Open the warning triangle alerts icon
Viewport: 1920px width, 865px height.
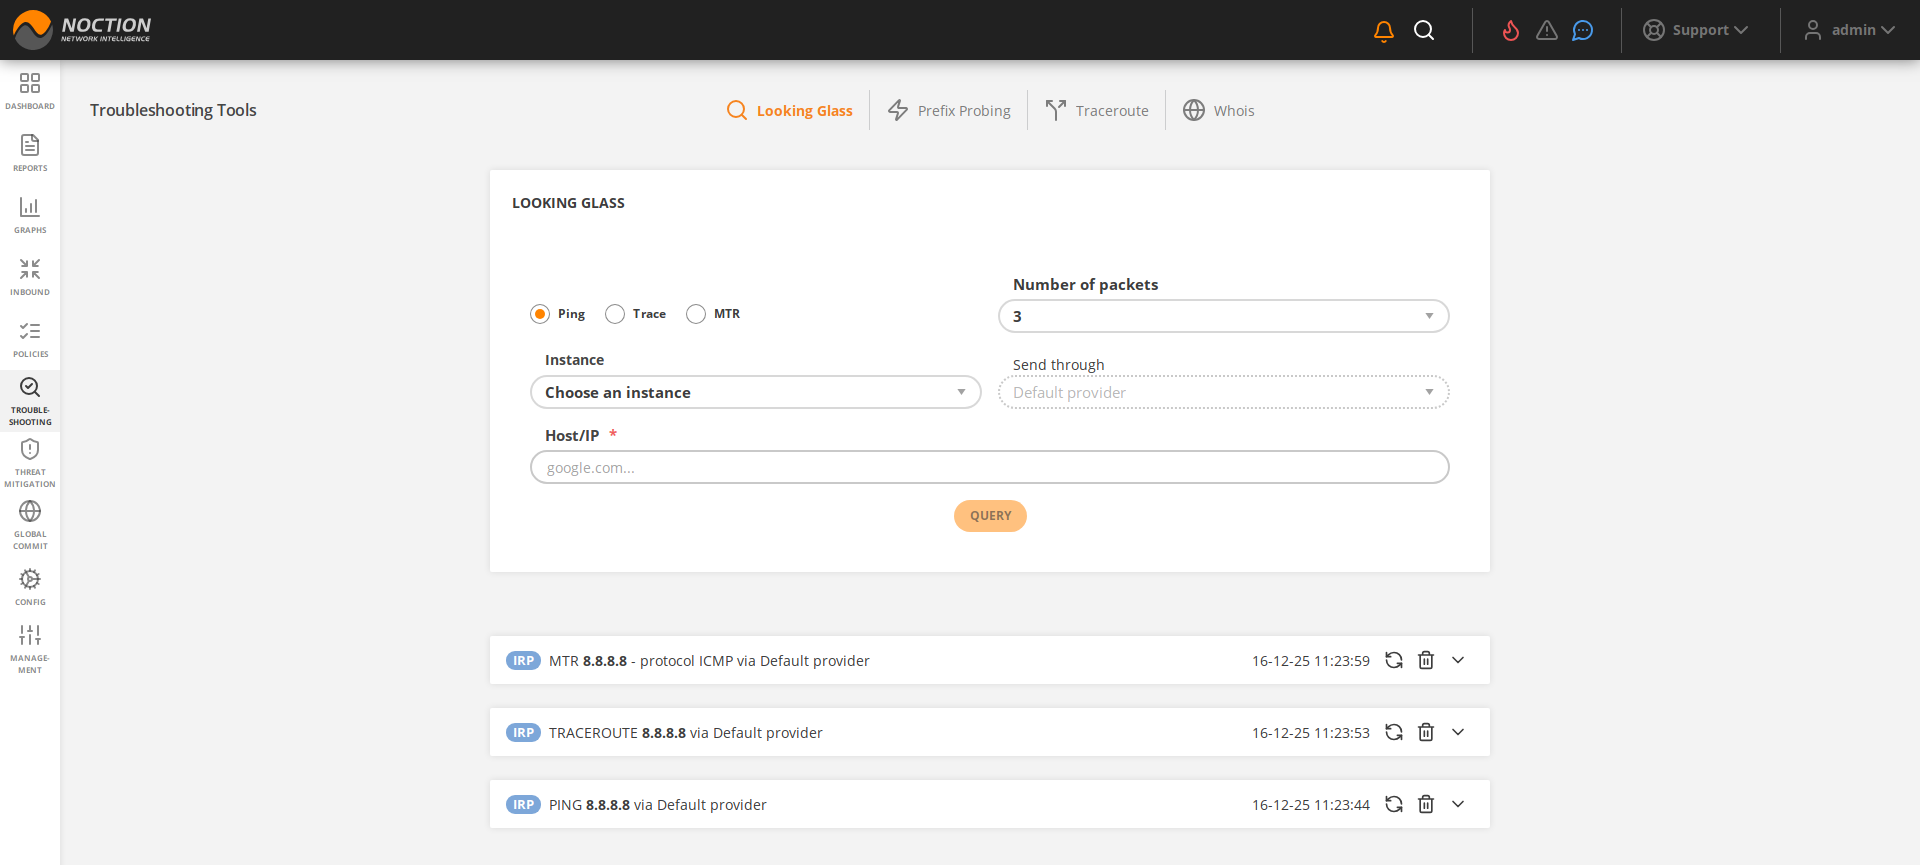[1546, 31]
